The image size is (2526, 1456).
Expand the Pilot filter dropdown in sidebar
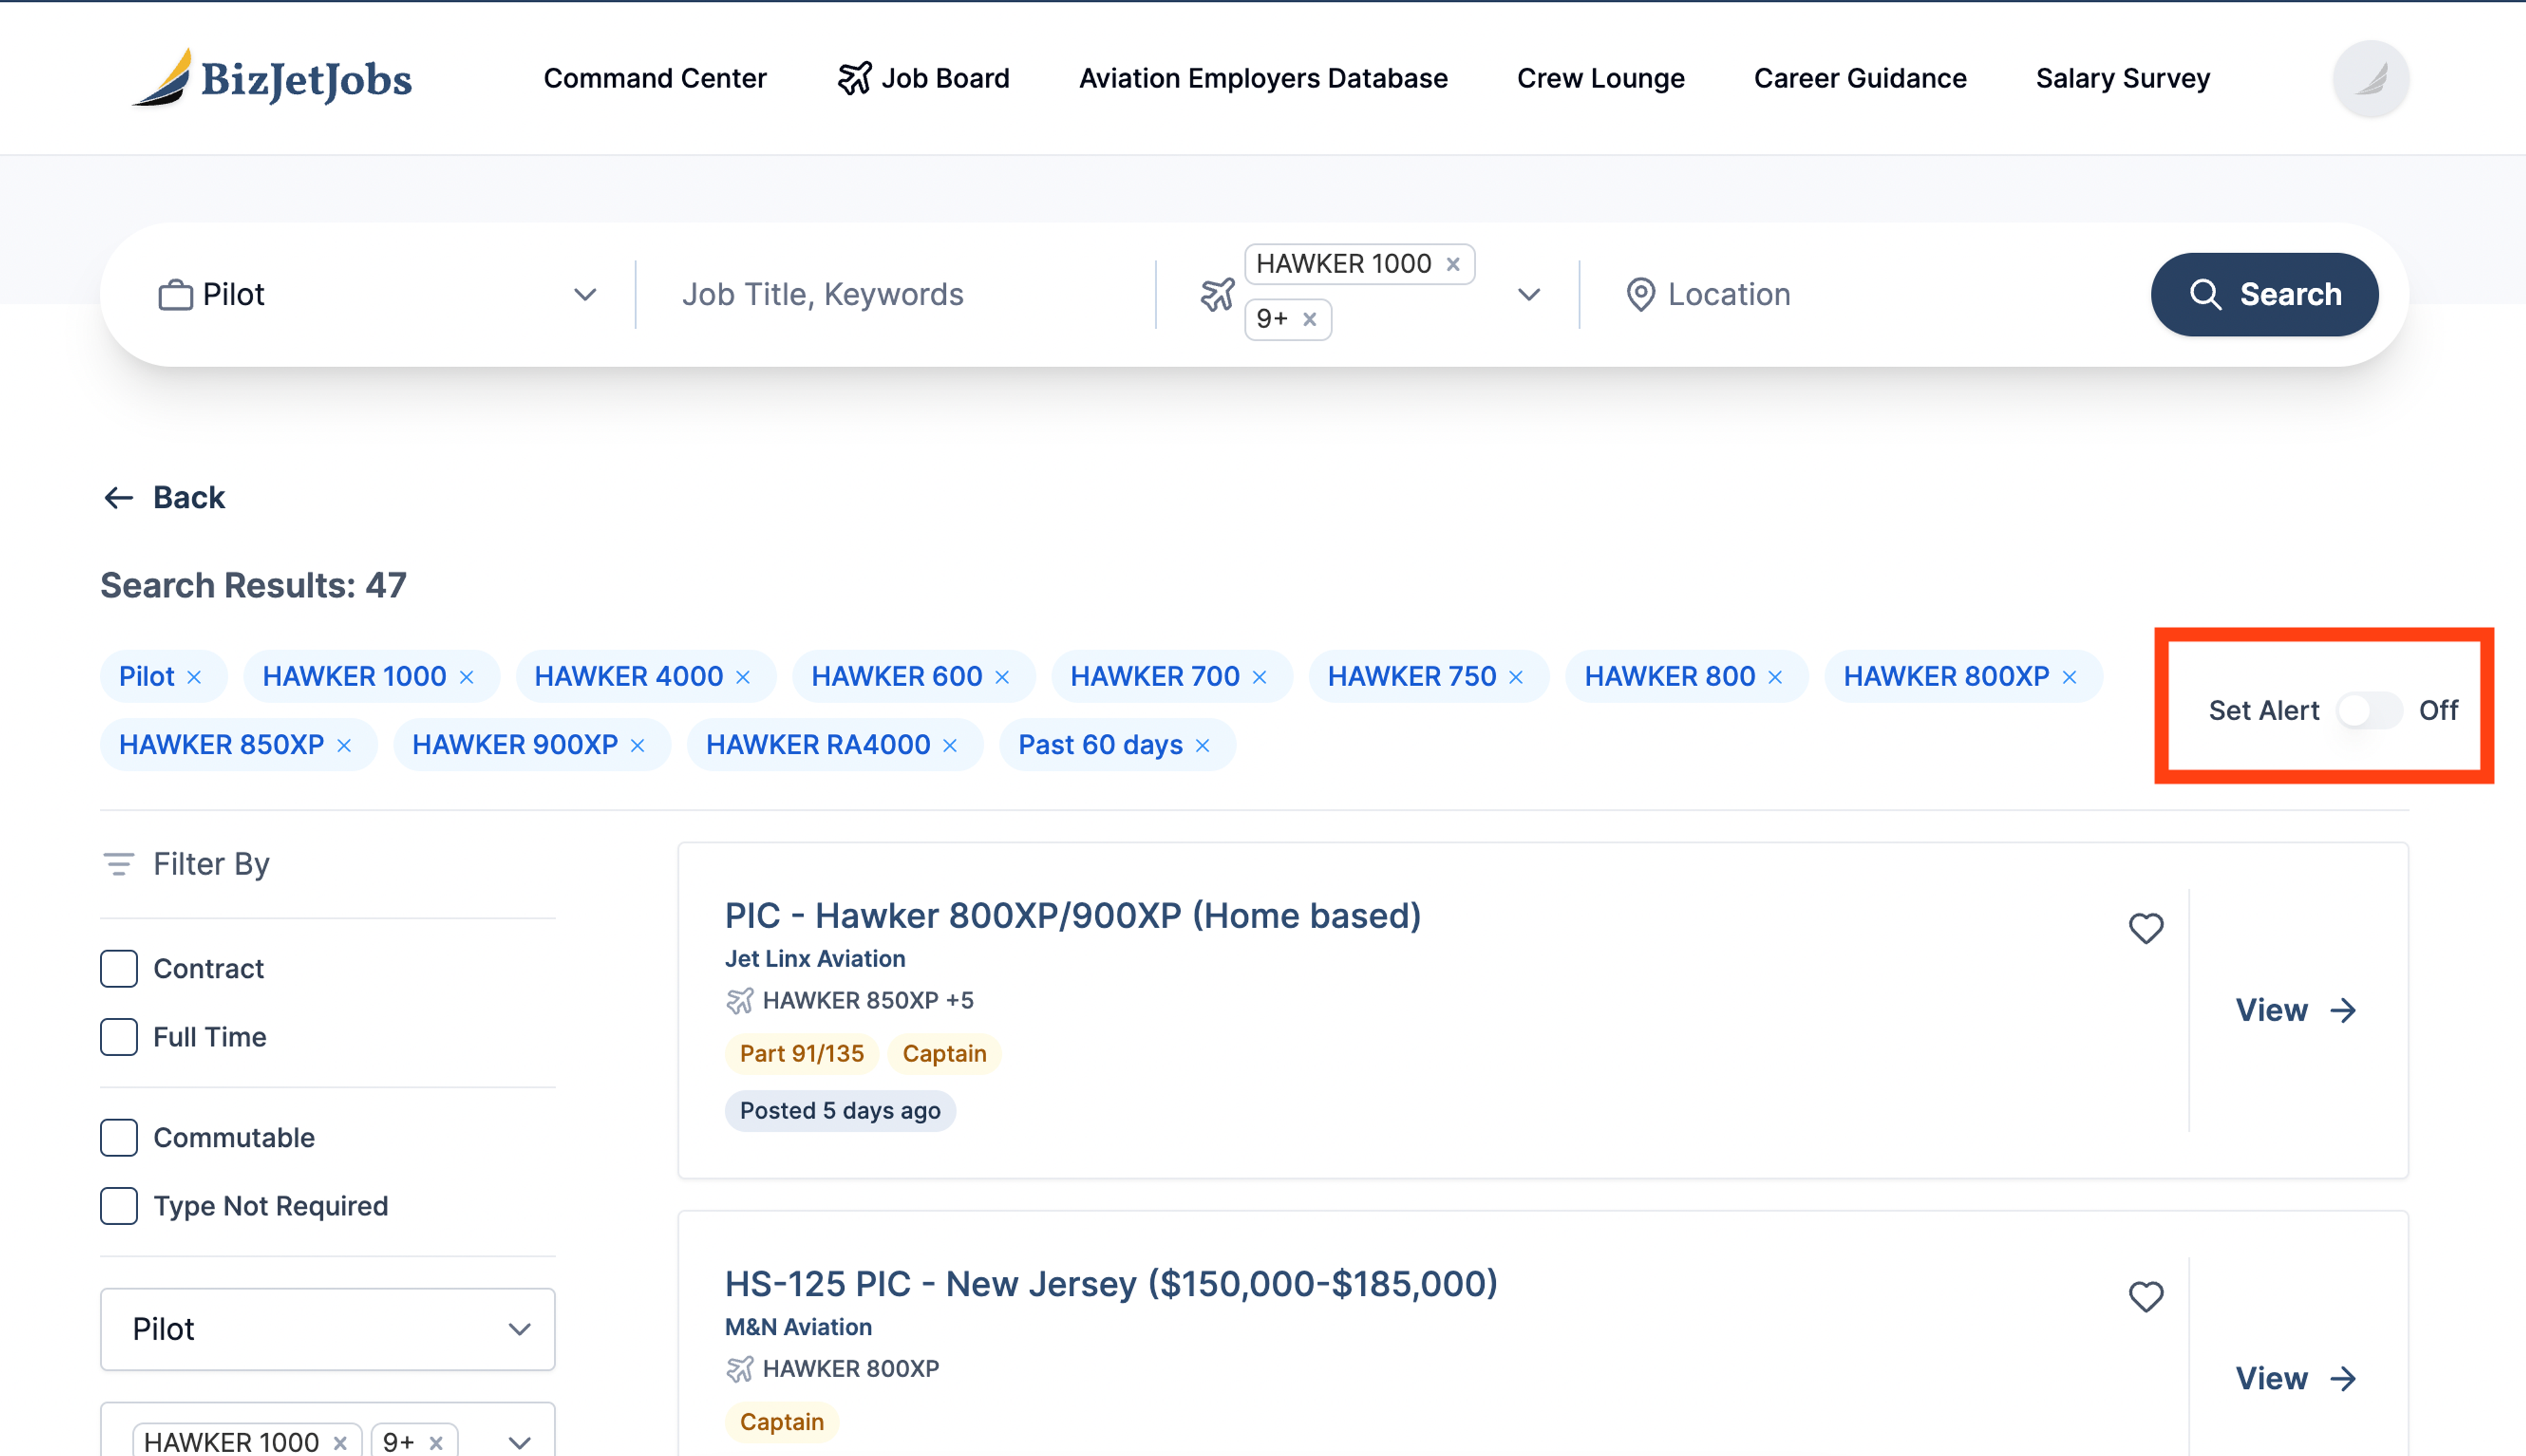(328, 1328)
